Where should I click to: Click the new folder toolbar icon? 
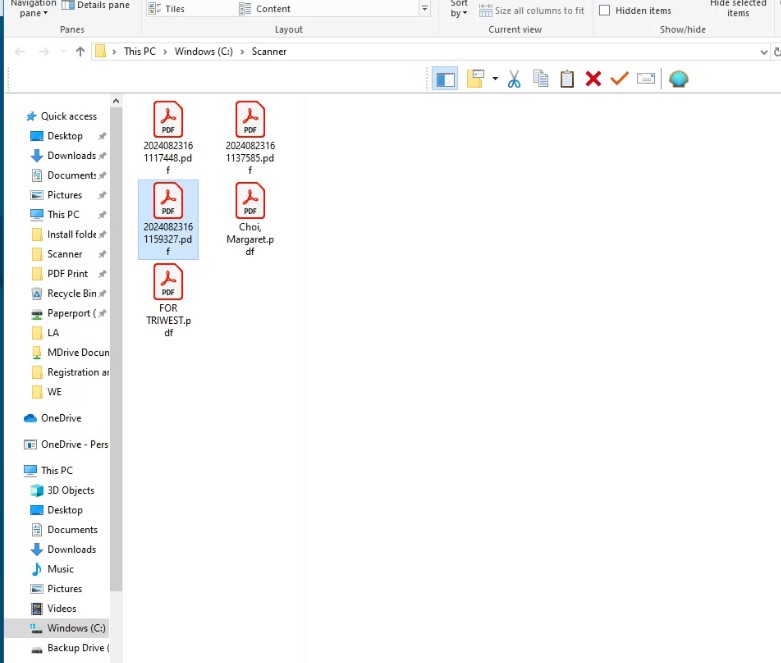click(x=475, y=79)
